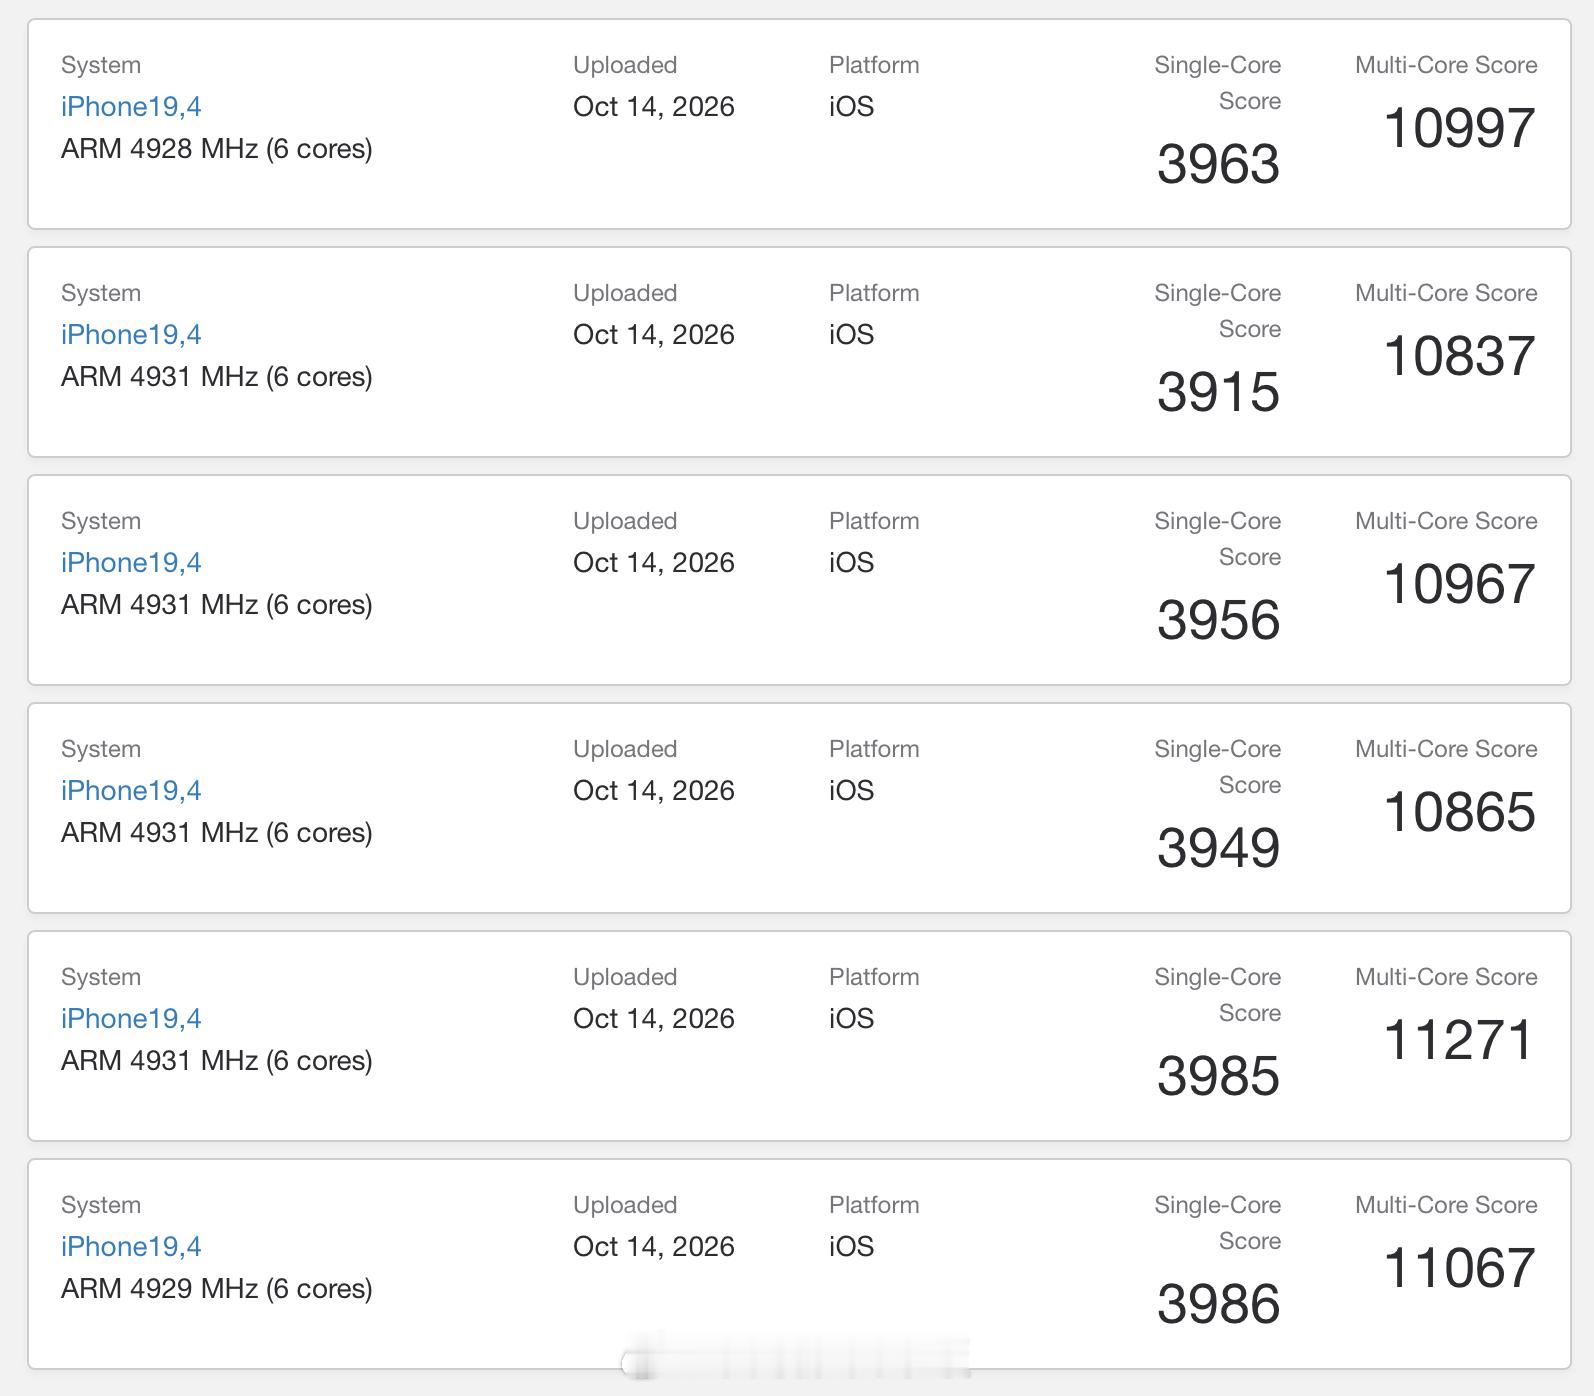Open the iPhone19,4 link with 10865 multi-core
Screen dimensions: 1594x1396
[131, 790]
